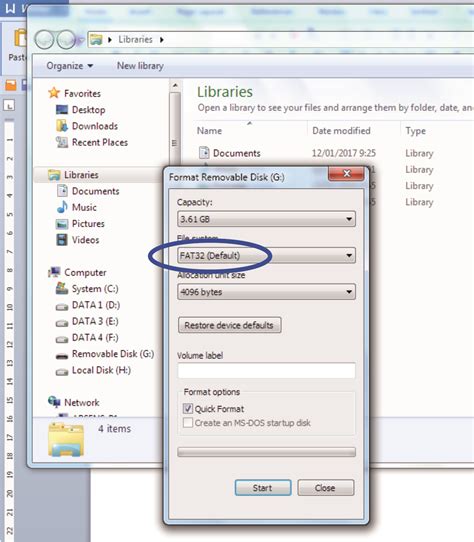
Task: Click the Libraries folder icon in sidebar
Action: [54, 175]
